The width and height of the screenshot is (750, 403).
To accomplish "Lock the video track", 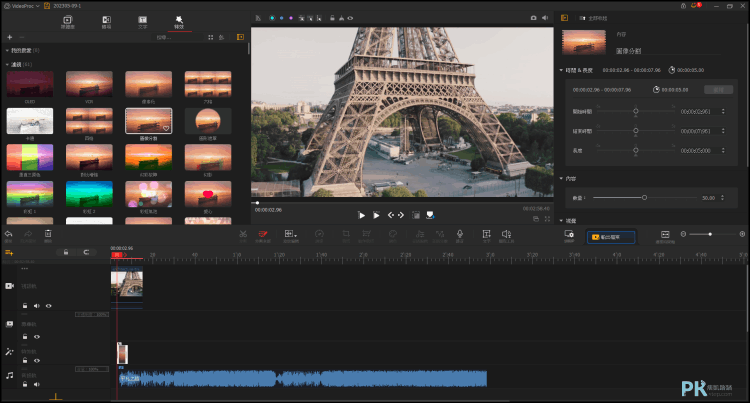I will [x=25, y=305].
